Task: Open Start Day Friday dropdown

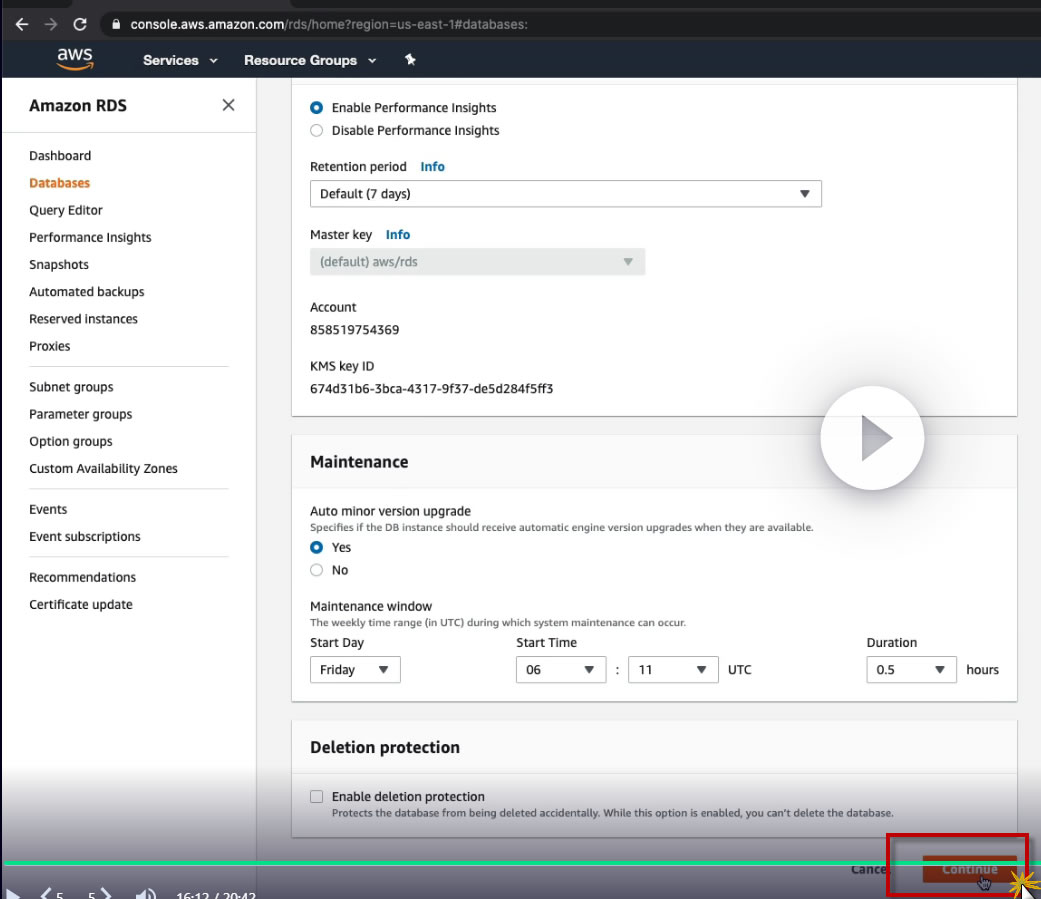Action: (355, 669)
